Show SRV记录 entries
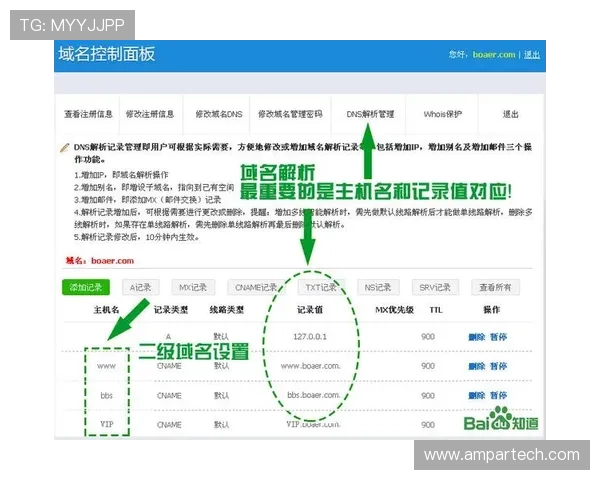This screenshot has height=480, width=600. (435, 287)
